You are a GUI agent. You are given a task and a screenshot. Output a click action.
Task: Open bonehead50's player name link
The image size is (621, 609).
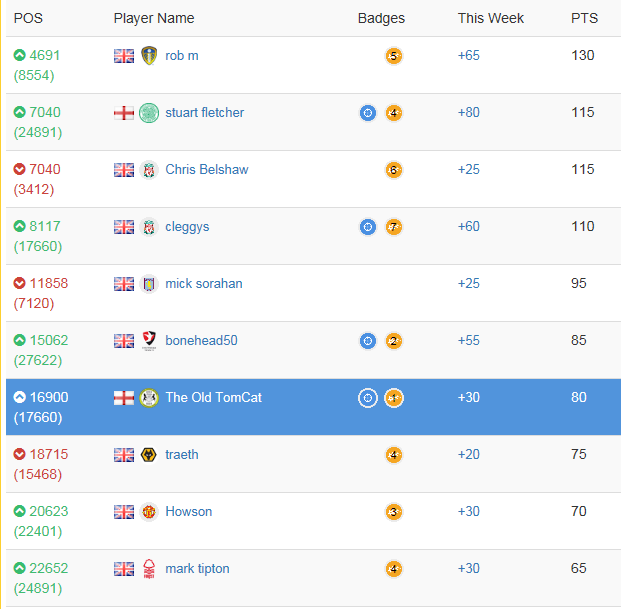(x=201, y=341)
